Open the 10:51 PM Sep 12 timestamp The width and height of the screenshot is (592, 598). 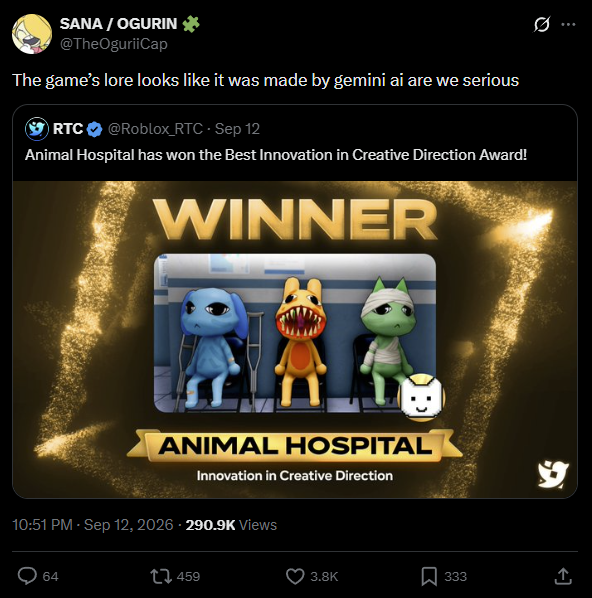click(x=93, y=525)
